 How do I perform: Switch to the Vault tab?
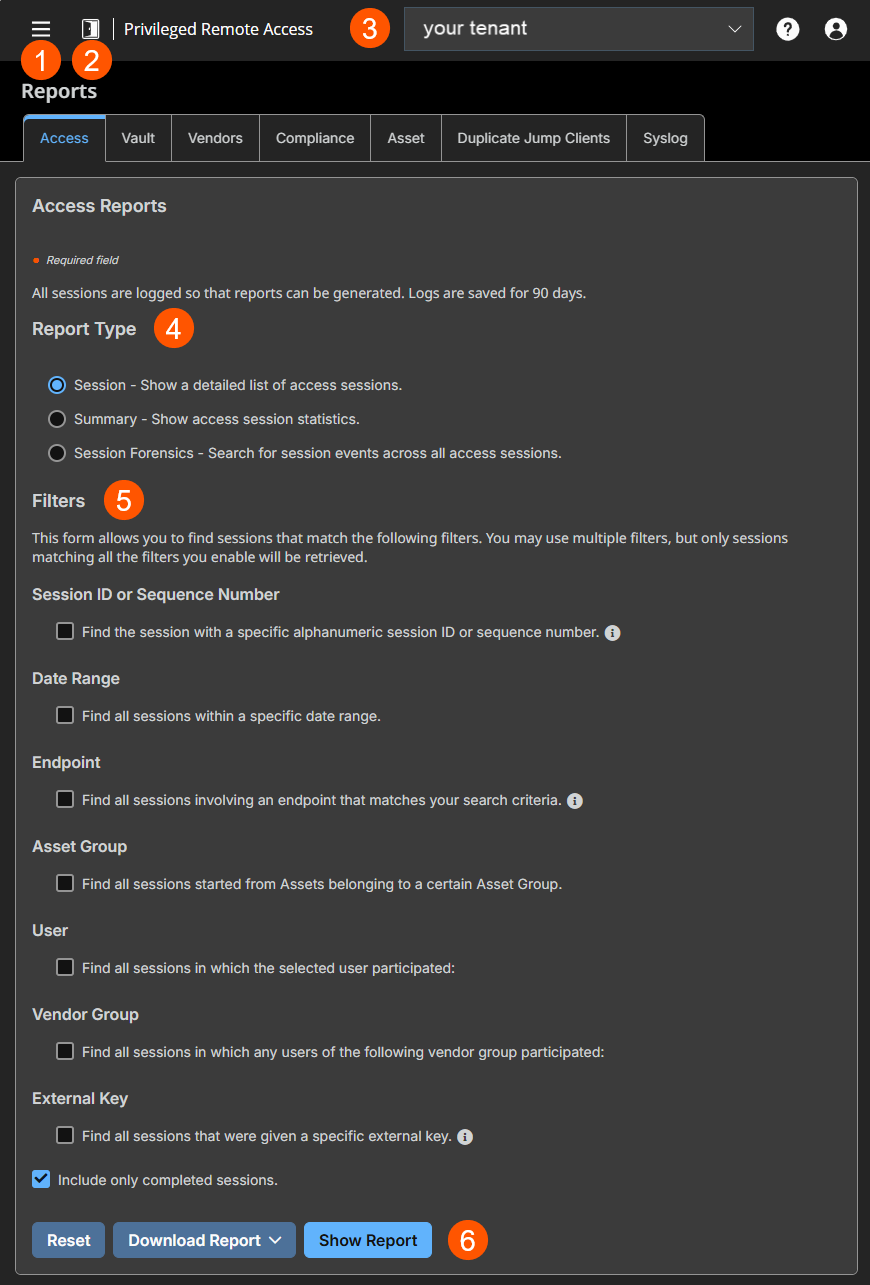(x=137, y=138)
